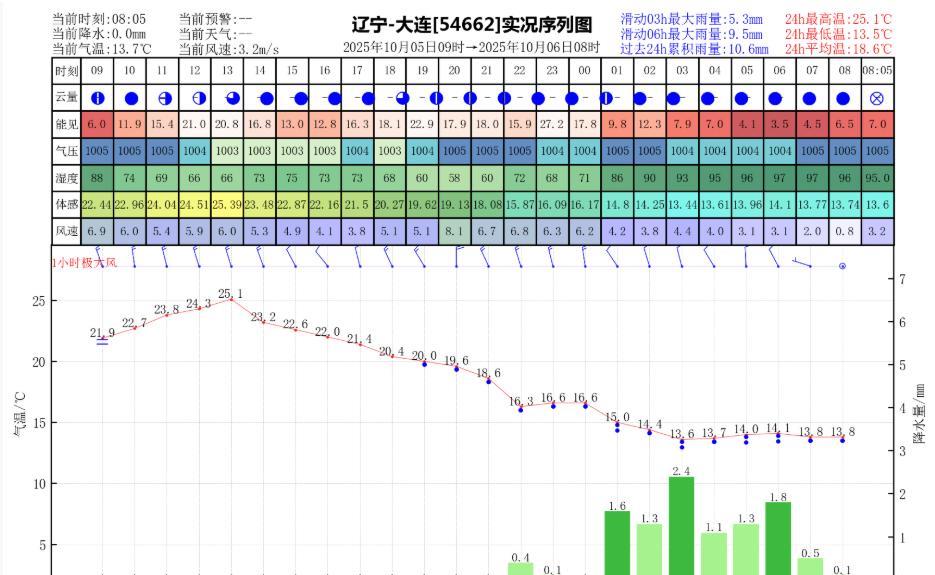The height and width of the screenshot is (575, 935).
Task: Click the 气温/℃ left axis label
Action: [x=19, y=413]
